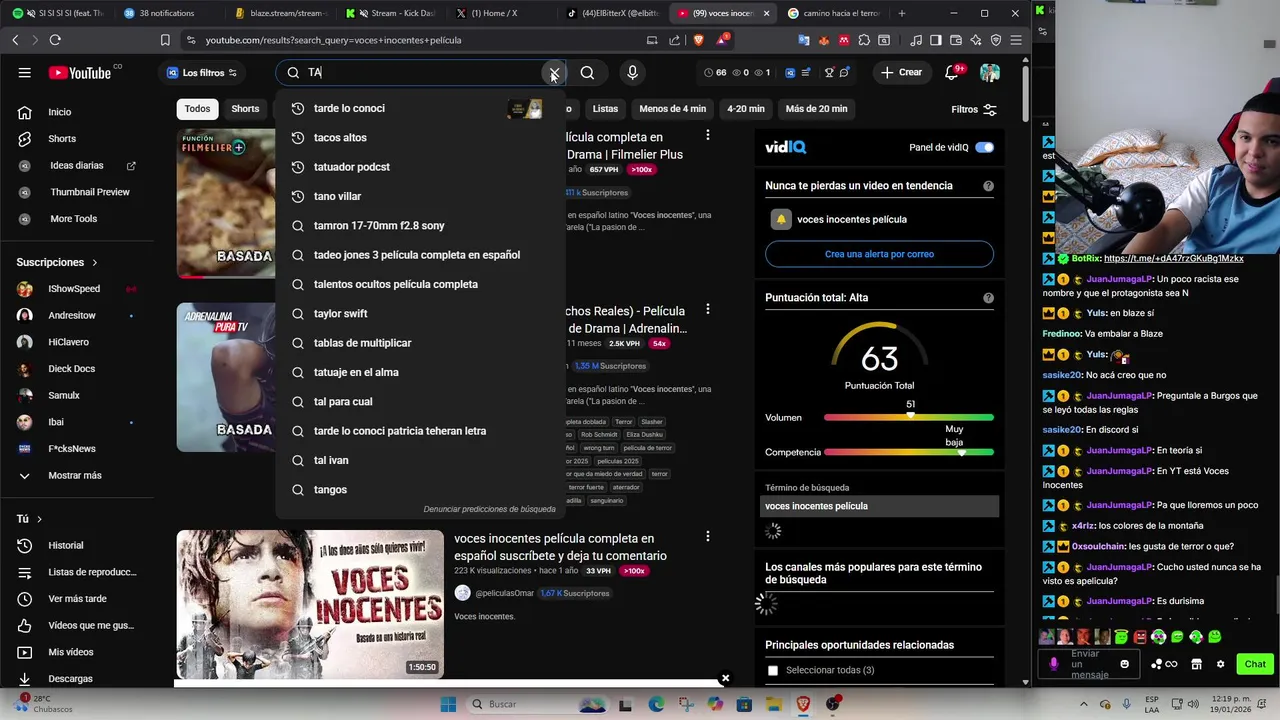
Task: Select the Todos filter chip
Action: point(197,109)
